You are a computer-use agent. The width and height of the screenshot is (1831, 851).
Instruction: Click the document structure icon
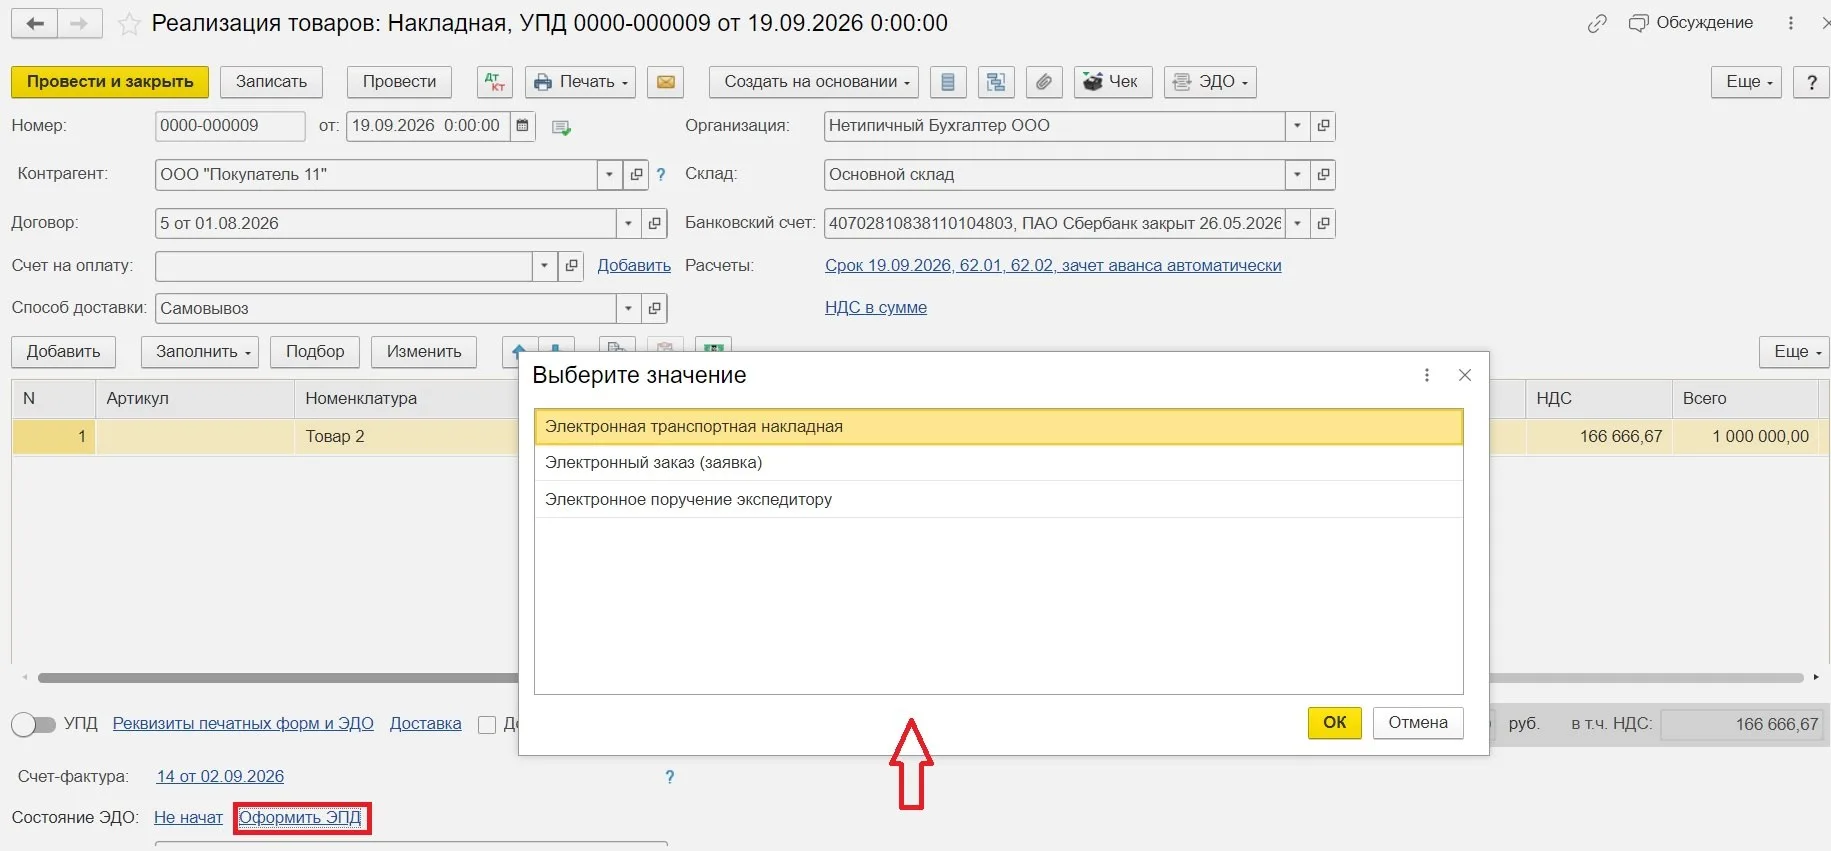click(x=996, y=82)
